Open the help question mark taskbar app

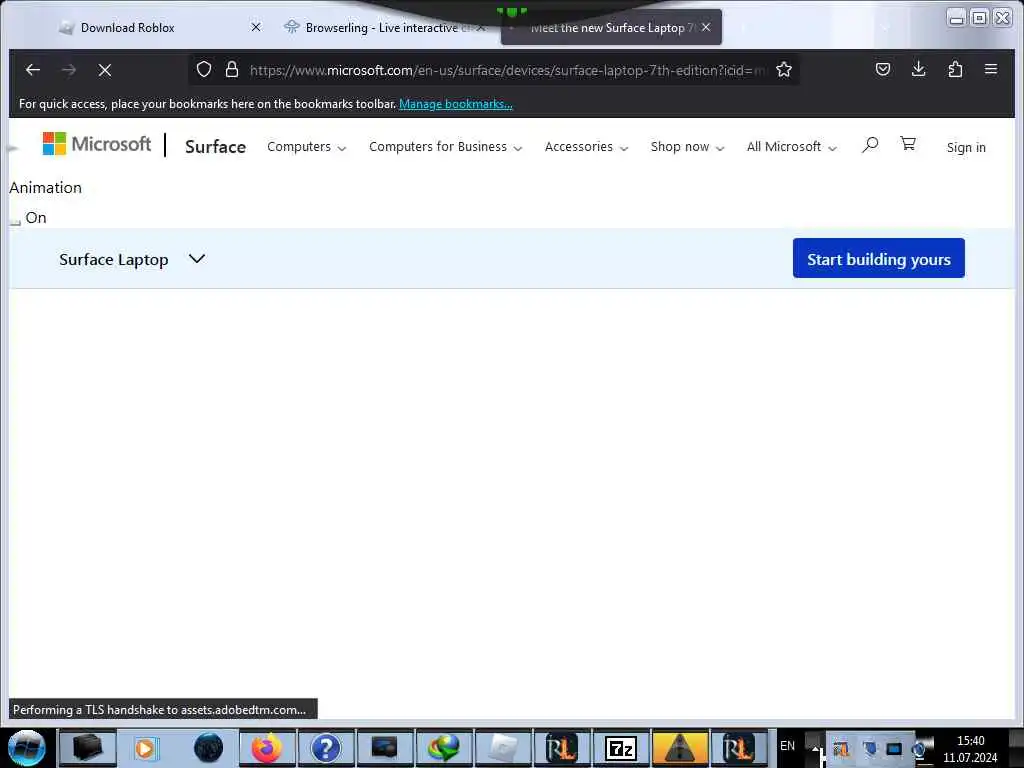pos(325,748)
